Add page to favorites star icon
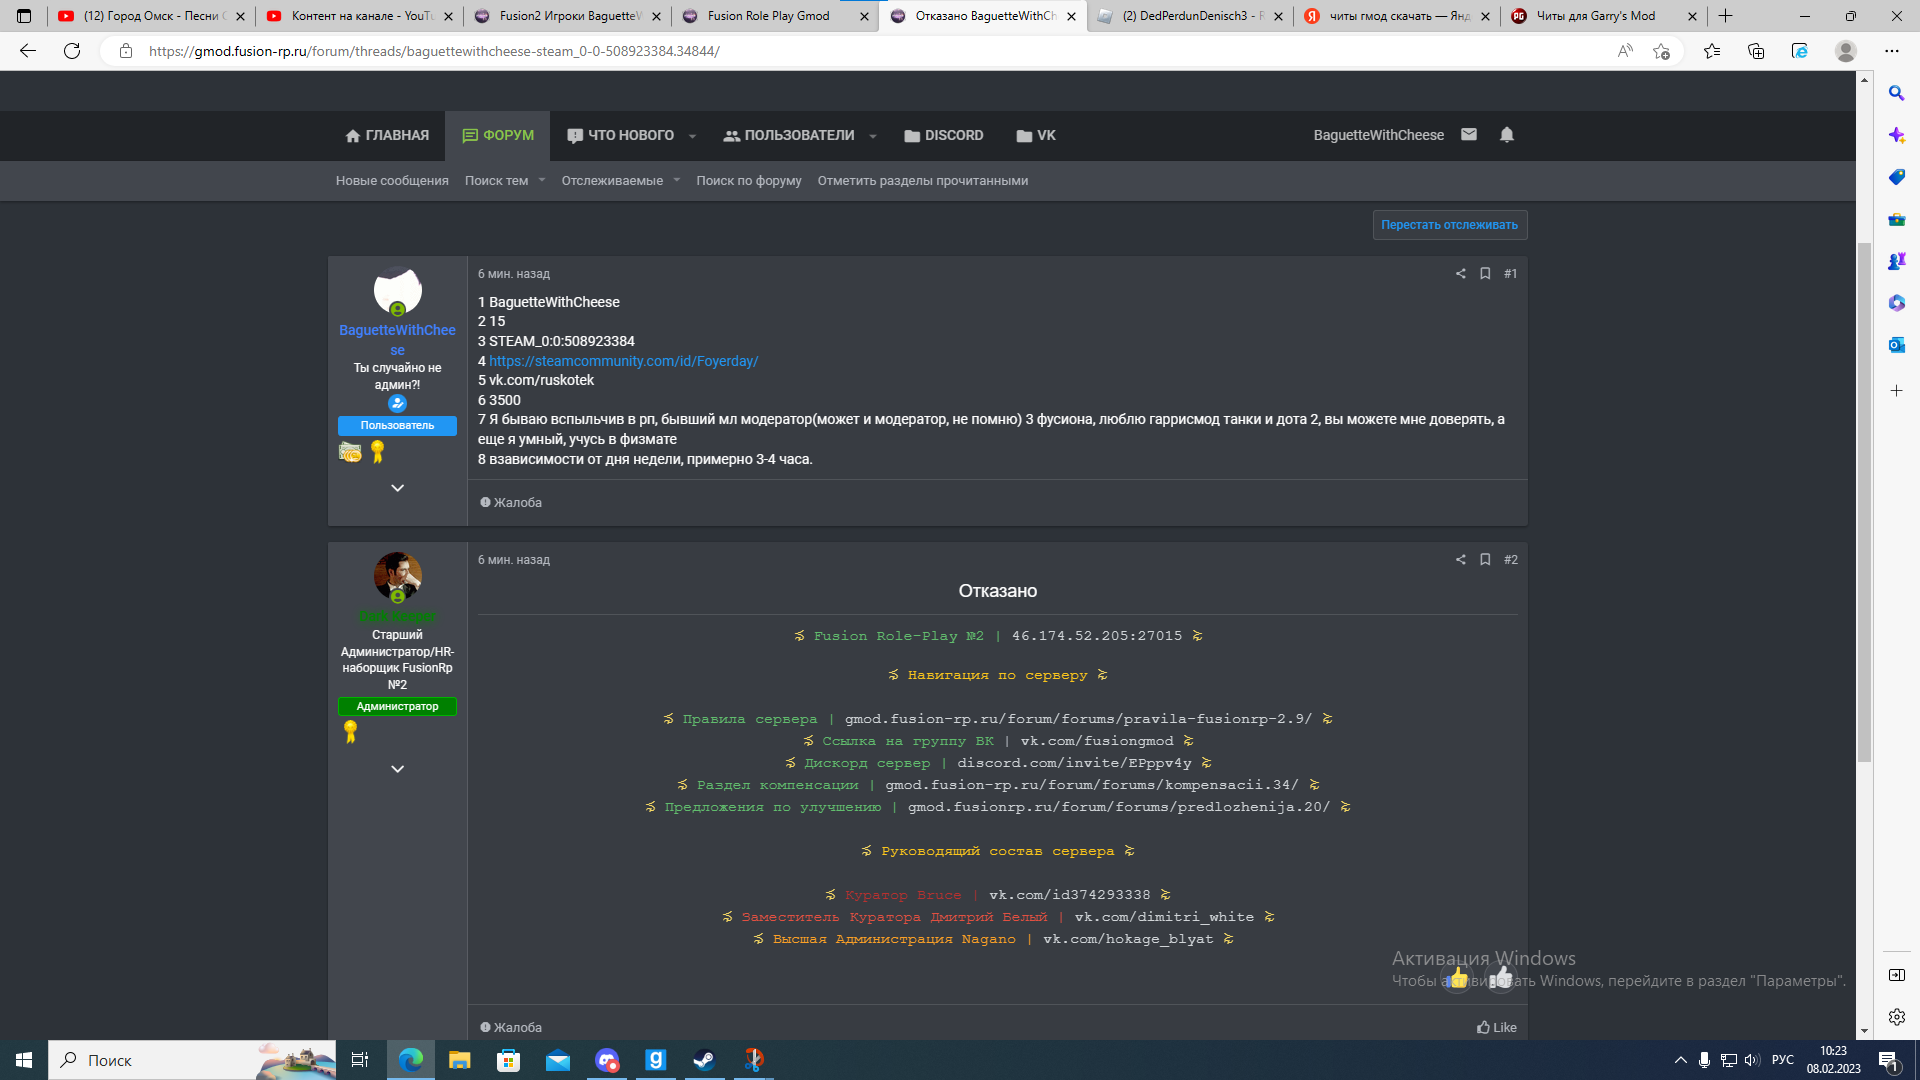Screen dimensions: 1920x1080 (x=1661, y=51)
